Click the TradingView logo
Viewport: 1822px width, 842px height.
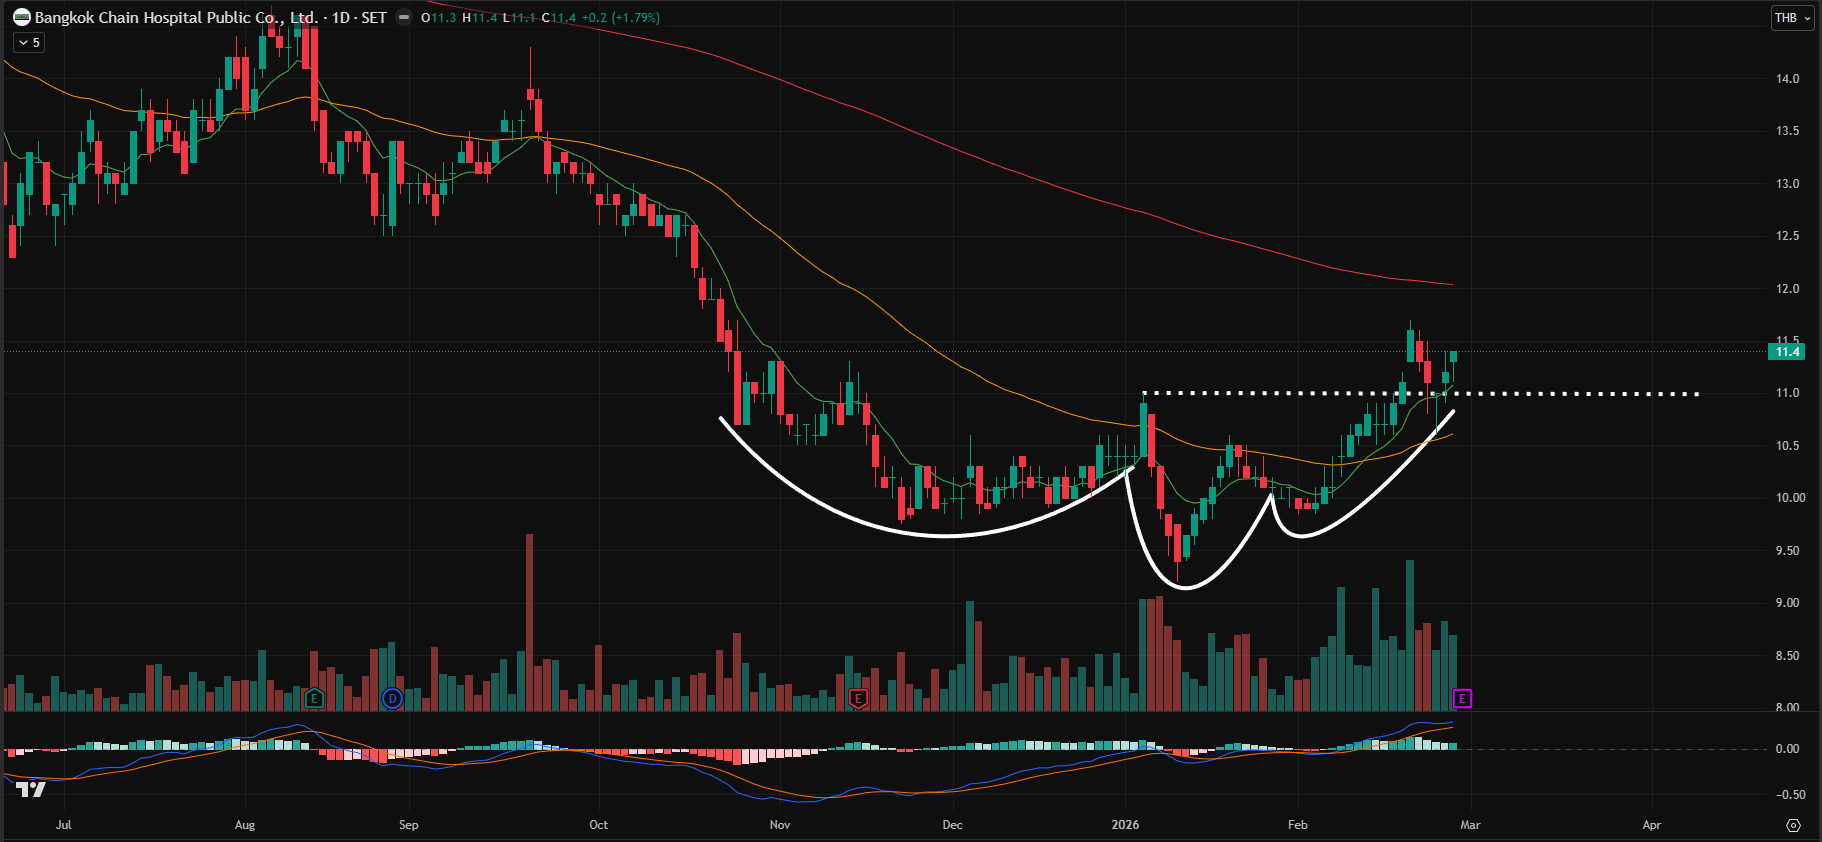click(30, 790)
